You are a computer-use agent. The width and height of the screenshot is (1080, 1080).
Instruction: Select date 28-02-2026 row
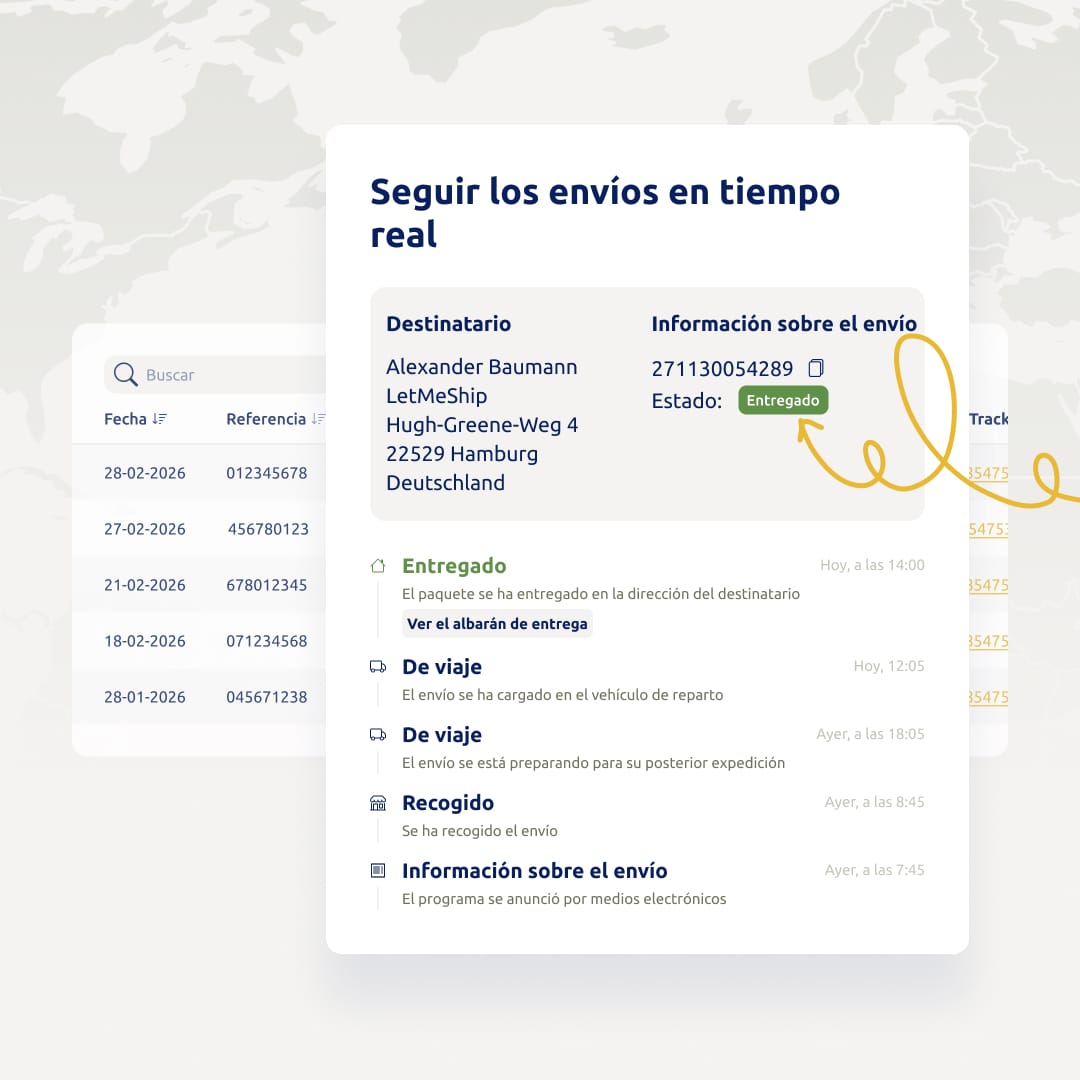(x=145, y=473)
